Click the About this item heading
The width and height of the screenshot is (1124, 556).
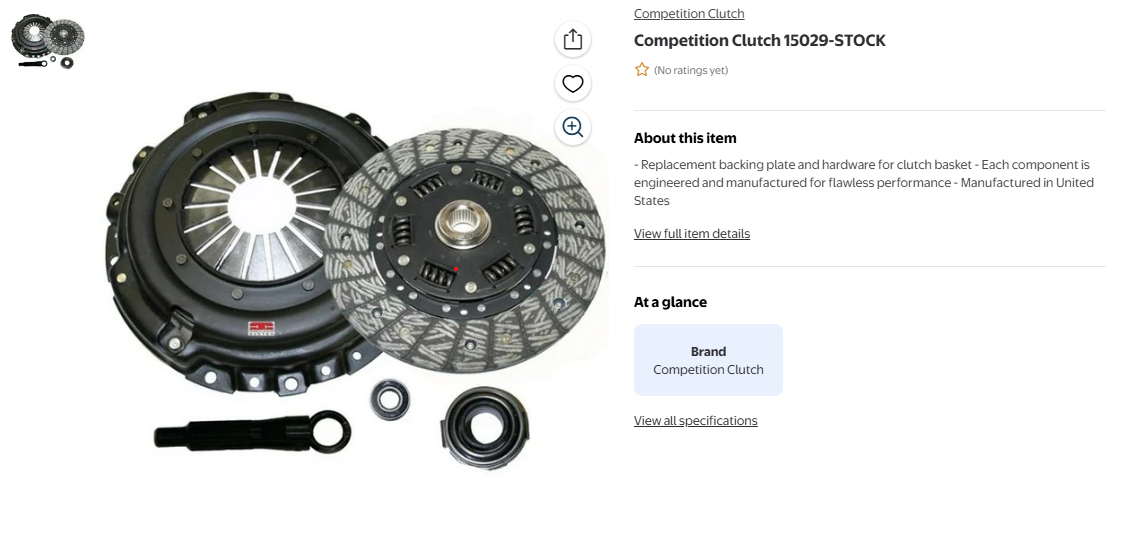click(x=685, y=138)
